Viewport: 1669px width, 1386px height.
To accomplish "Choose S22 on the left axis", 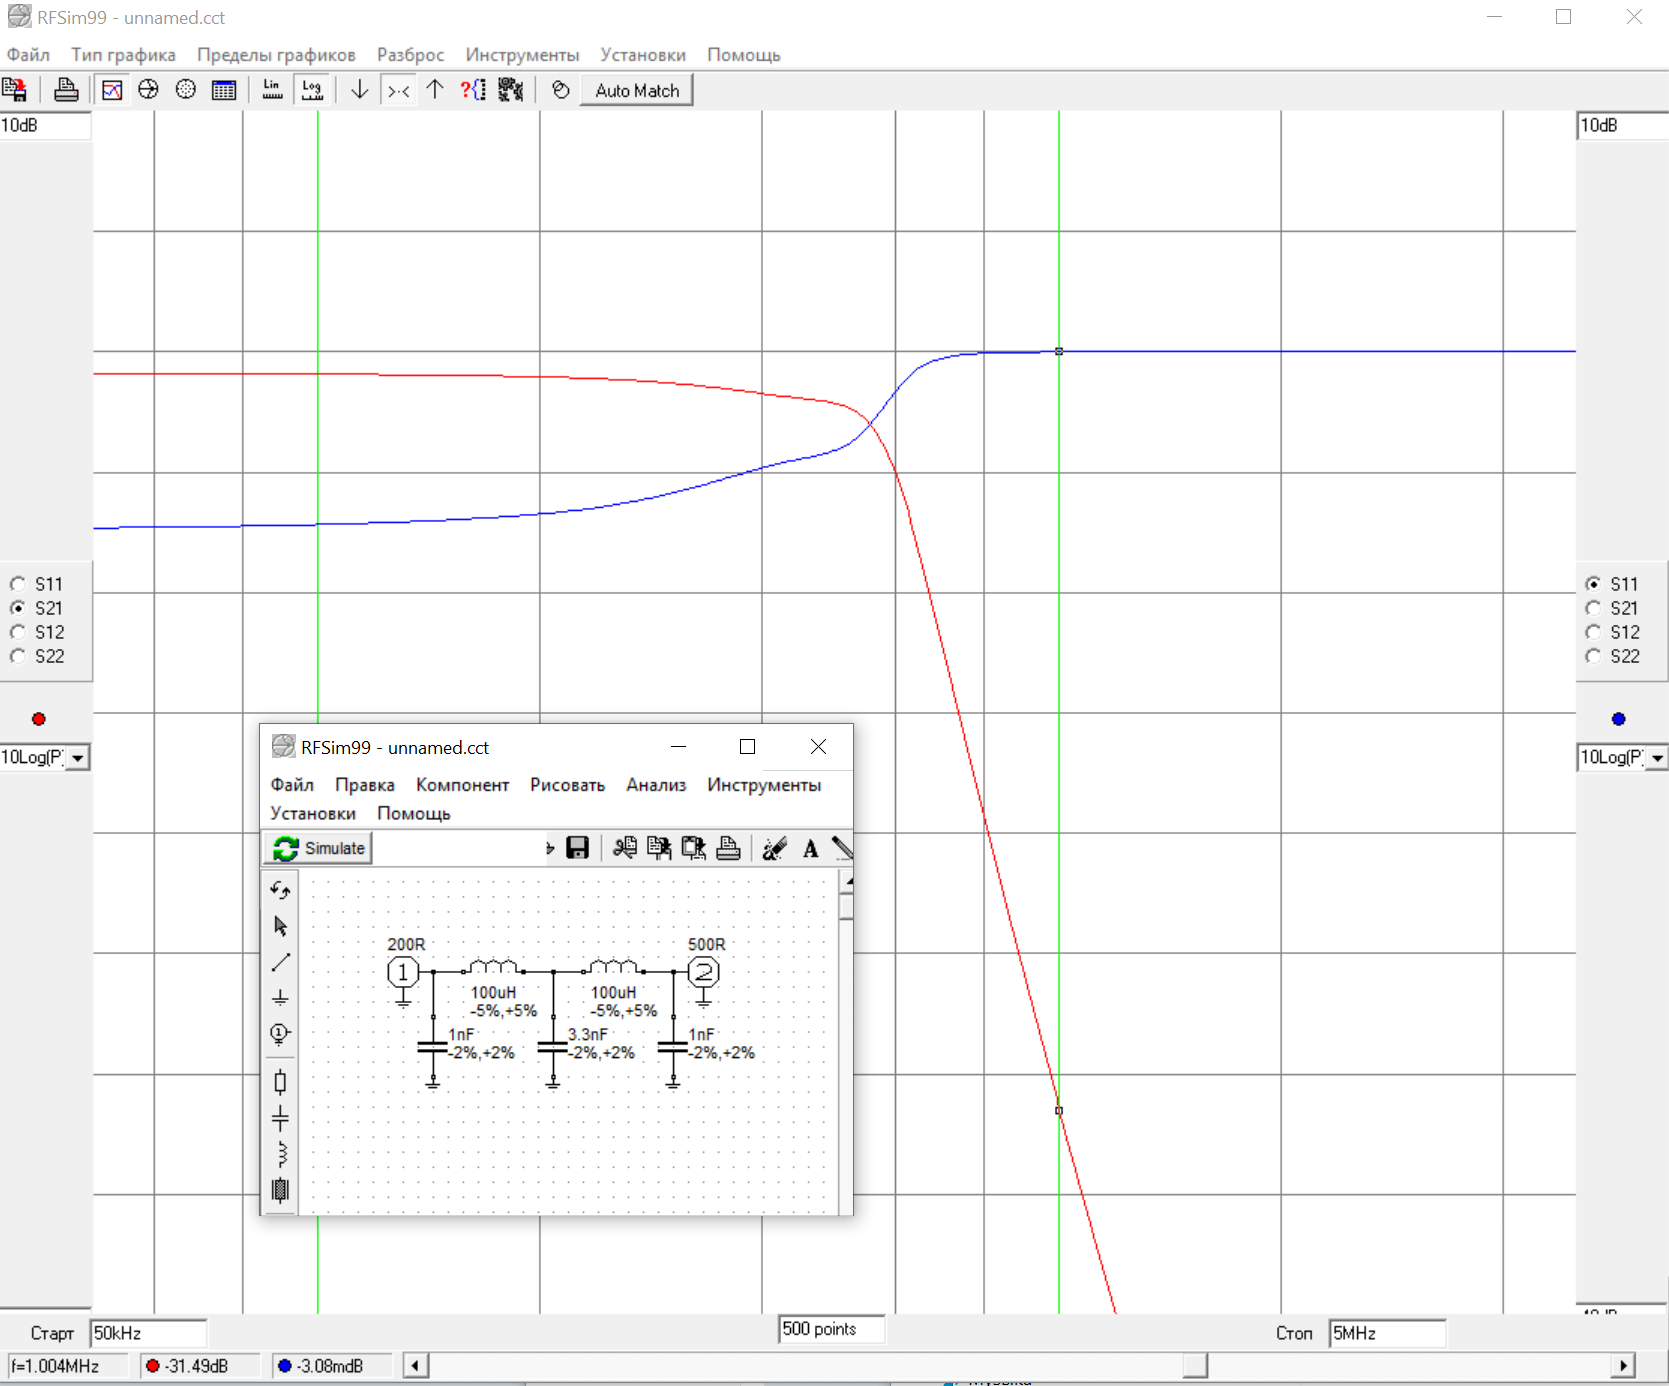I will (x=18, y=656).
